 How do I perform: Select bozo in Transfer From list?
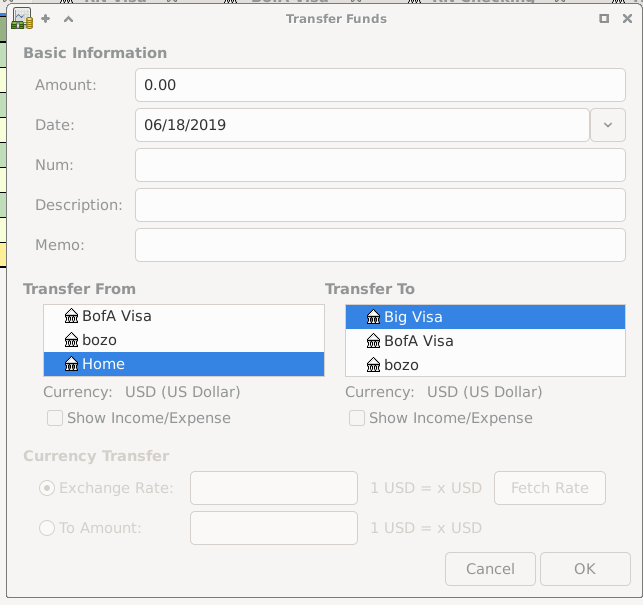coord(184,340)
